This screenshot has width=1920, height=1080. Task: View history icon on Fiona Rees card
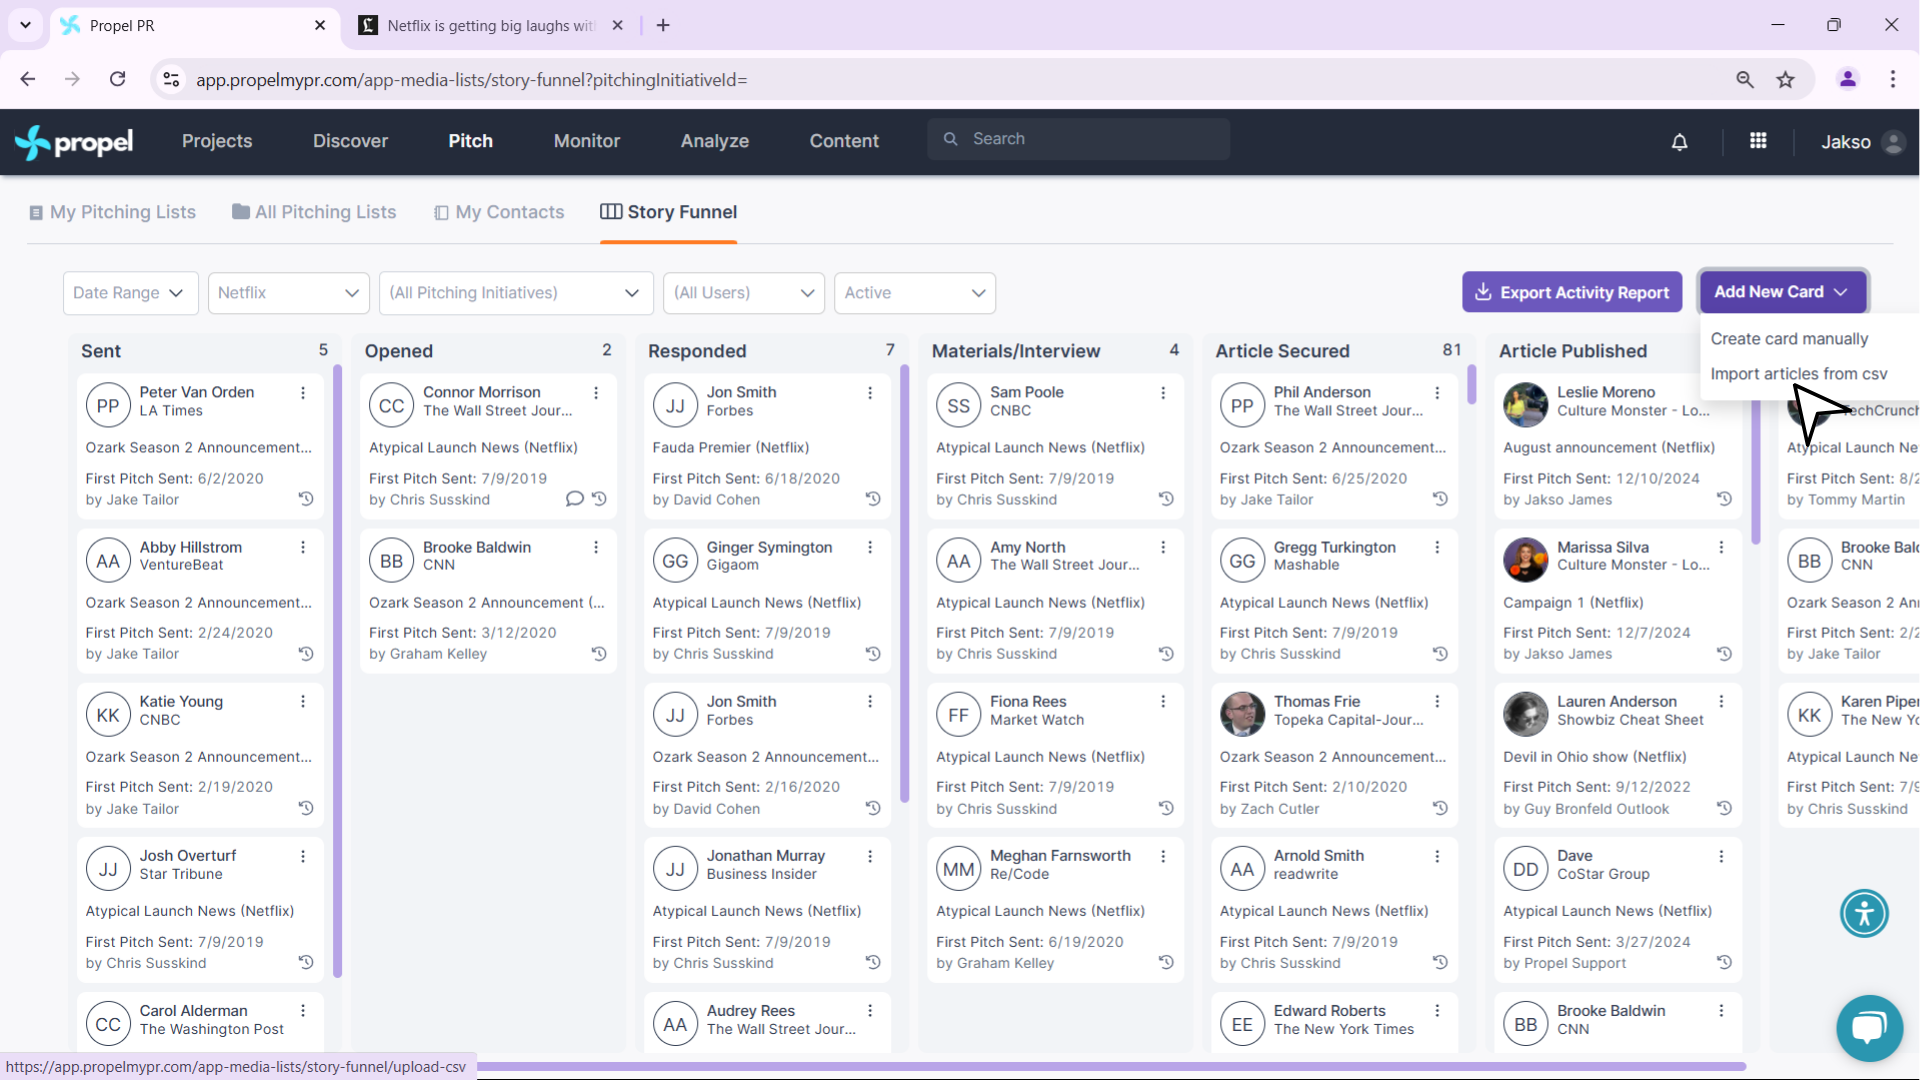(1166, 808)
